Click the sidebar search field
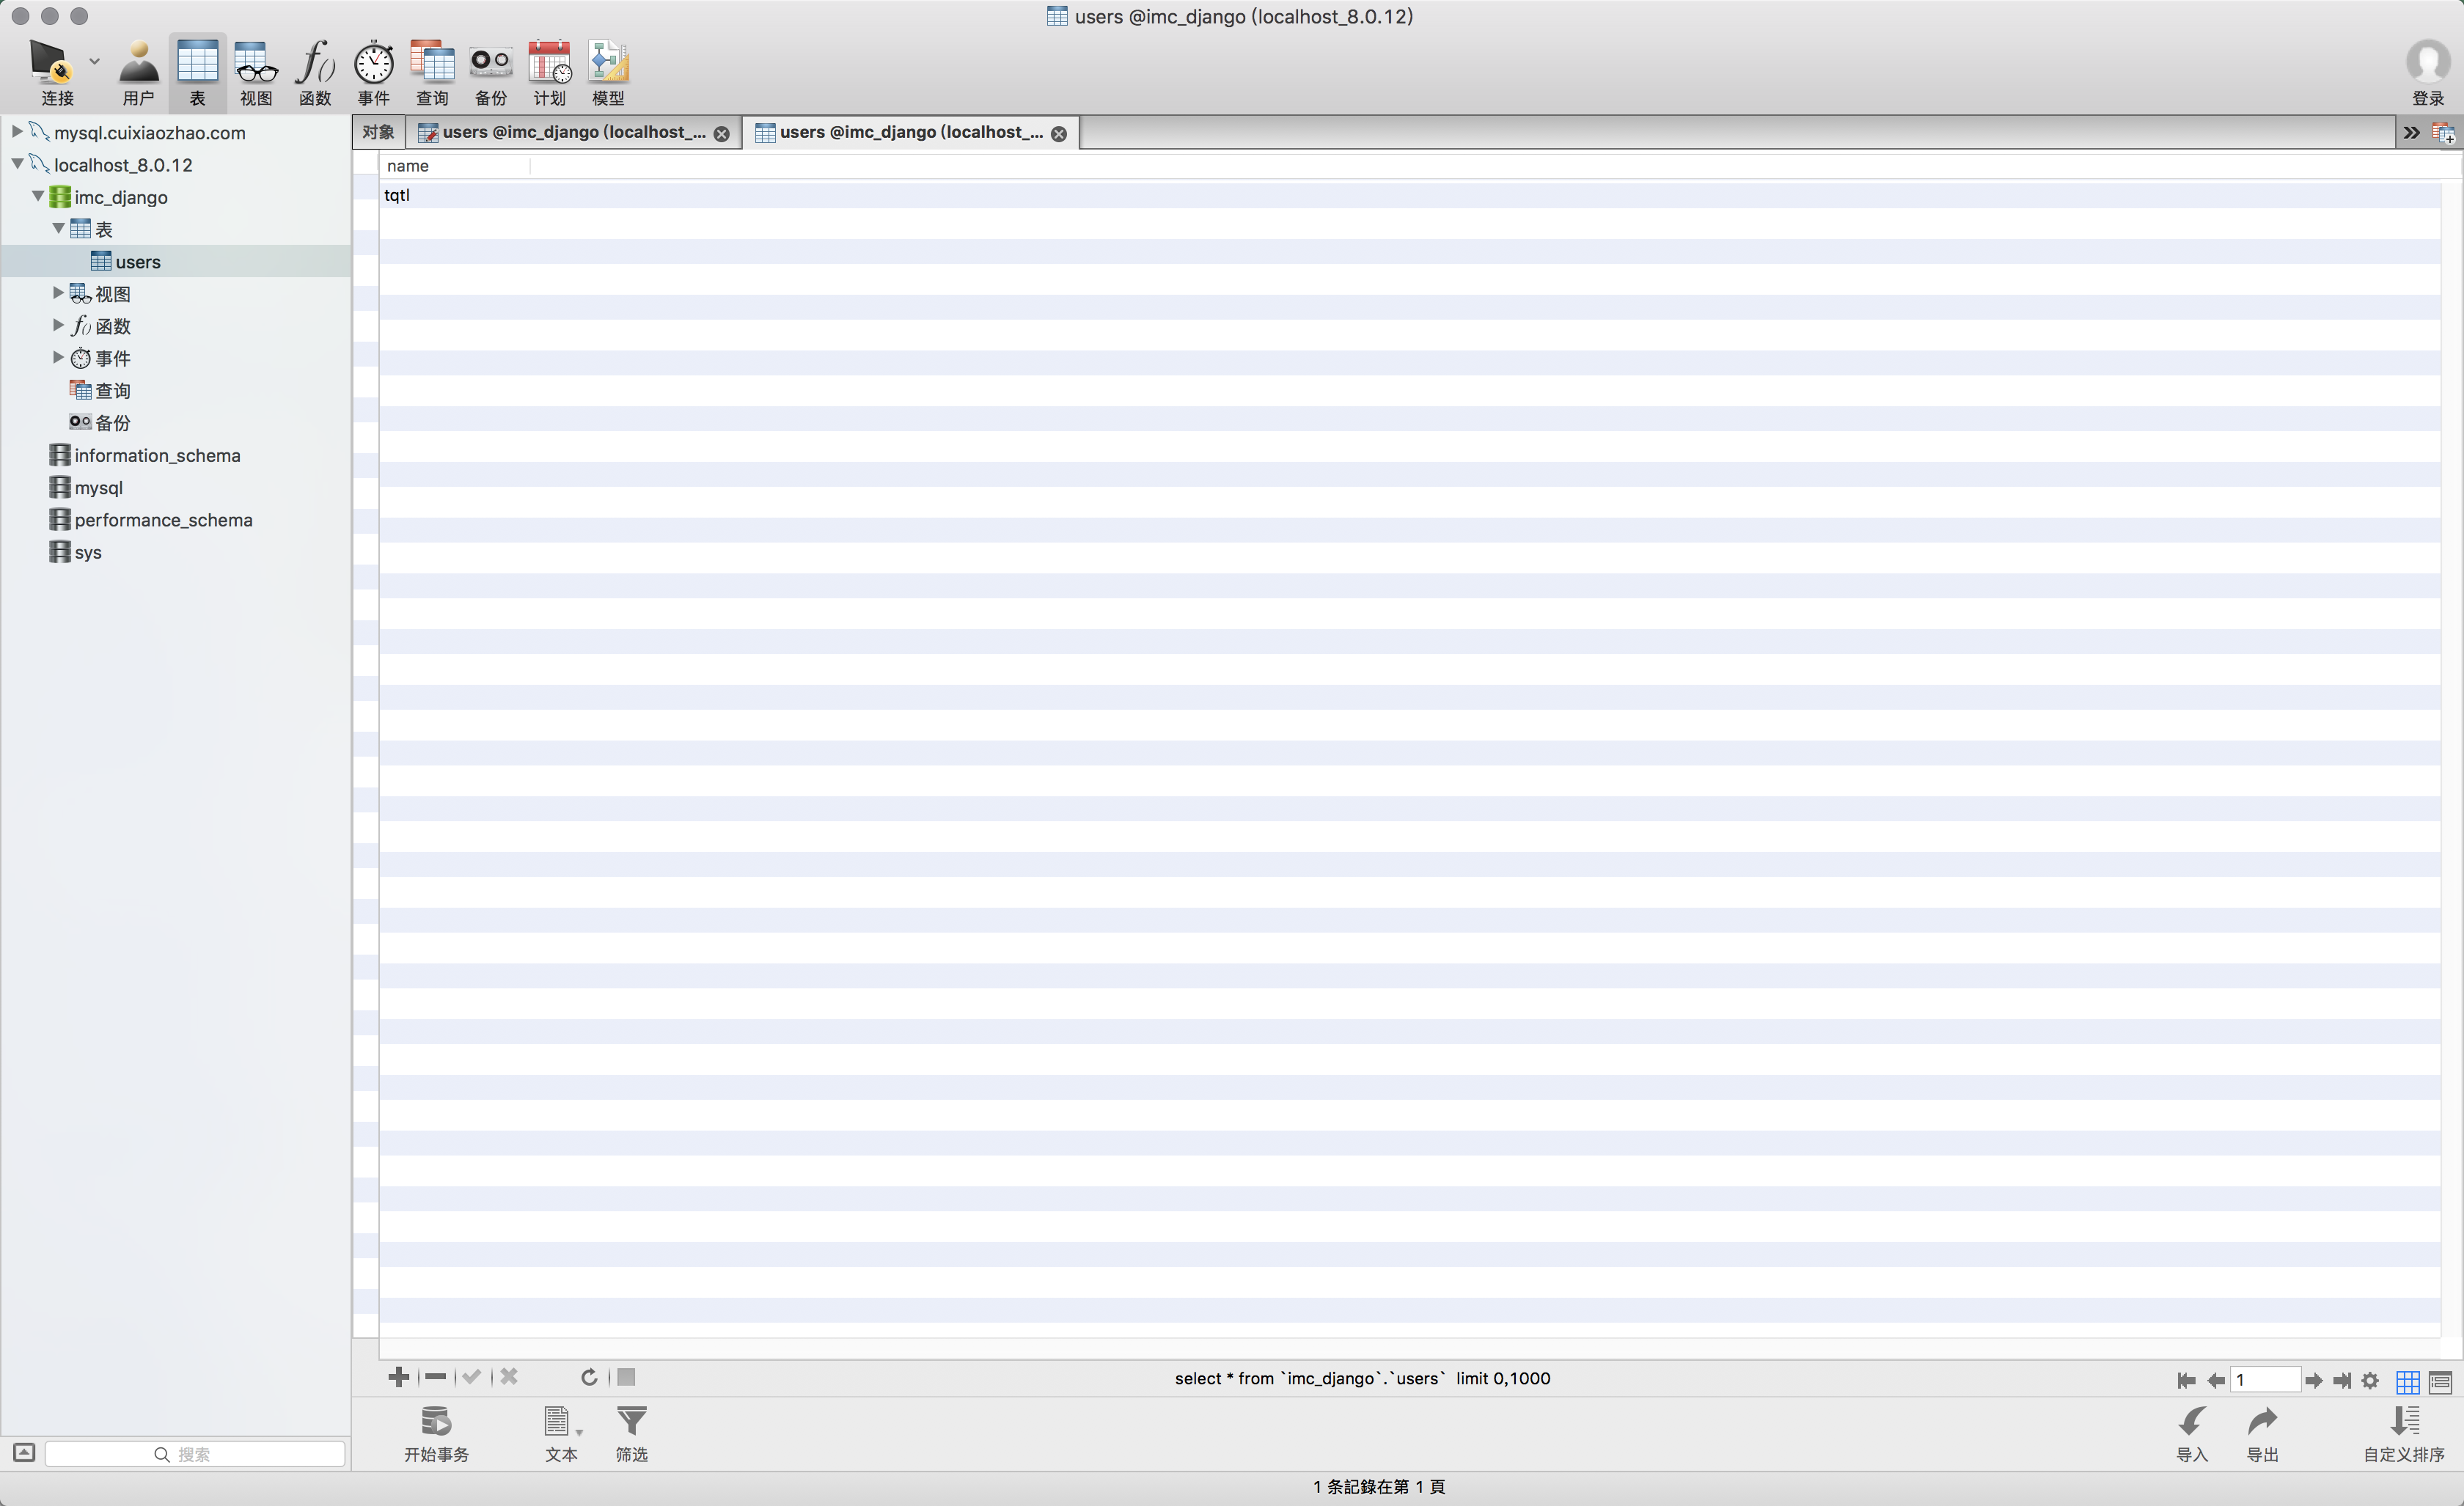 pos(195,1453)
